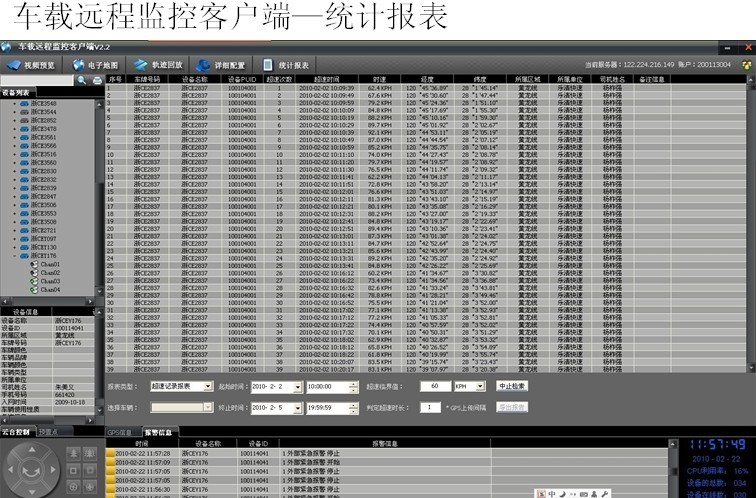Expand the 浙CE3548 device tree node
Screen dimensions: 756x498
click(x=14, y=103)
